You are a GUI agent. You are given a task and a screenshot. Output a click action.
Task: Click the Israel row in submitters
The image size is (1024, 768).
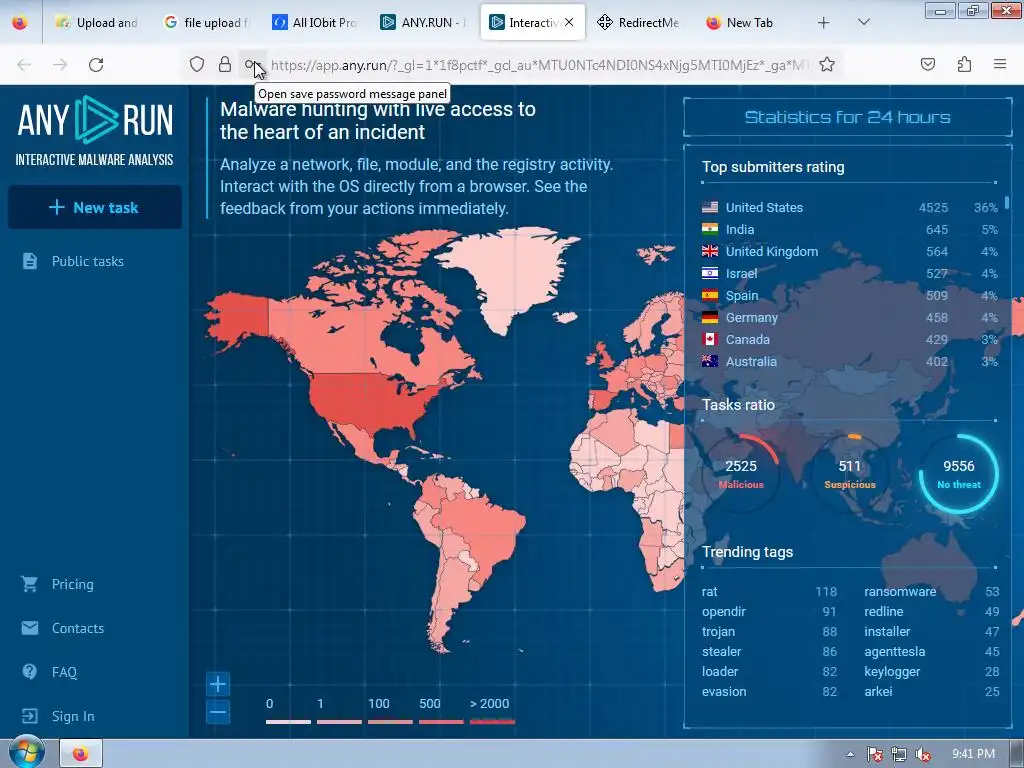pyautogui.click(x=849, y=274)
